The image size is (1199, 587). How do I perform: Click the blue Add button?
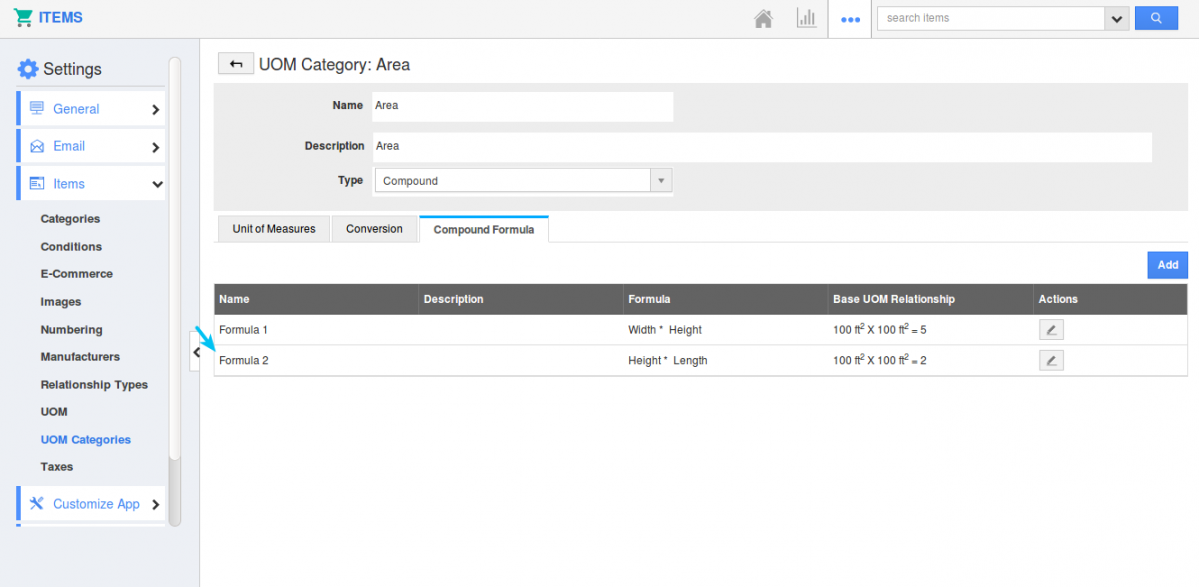pyautogui.click(x=1167, y=265)
